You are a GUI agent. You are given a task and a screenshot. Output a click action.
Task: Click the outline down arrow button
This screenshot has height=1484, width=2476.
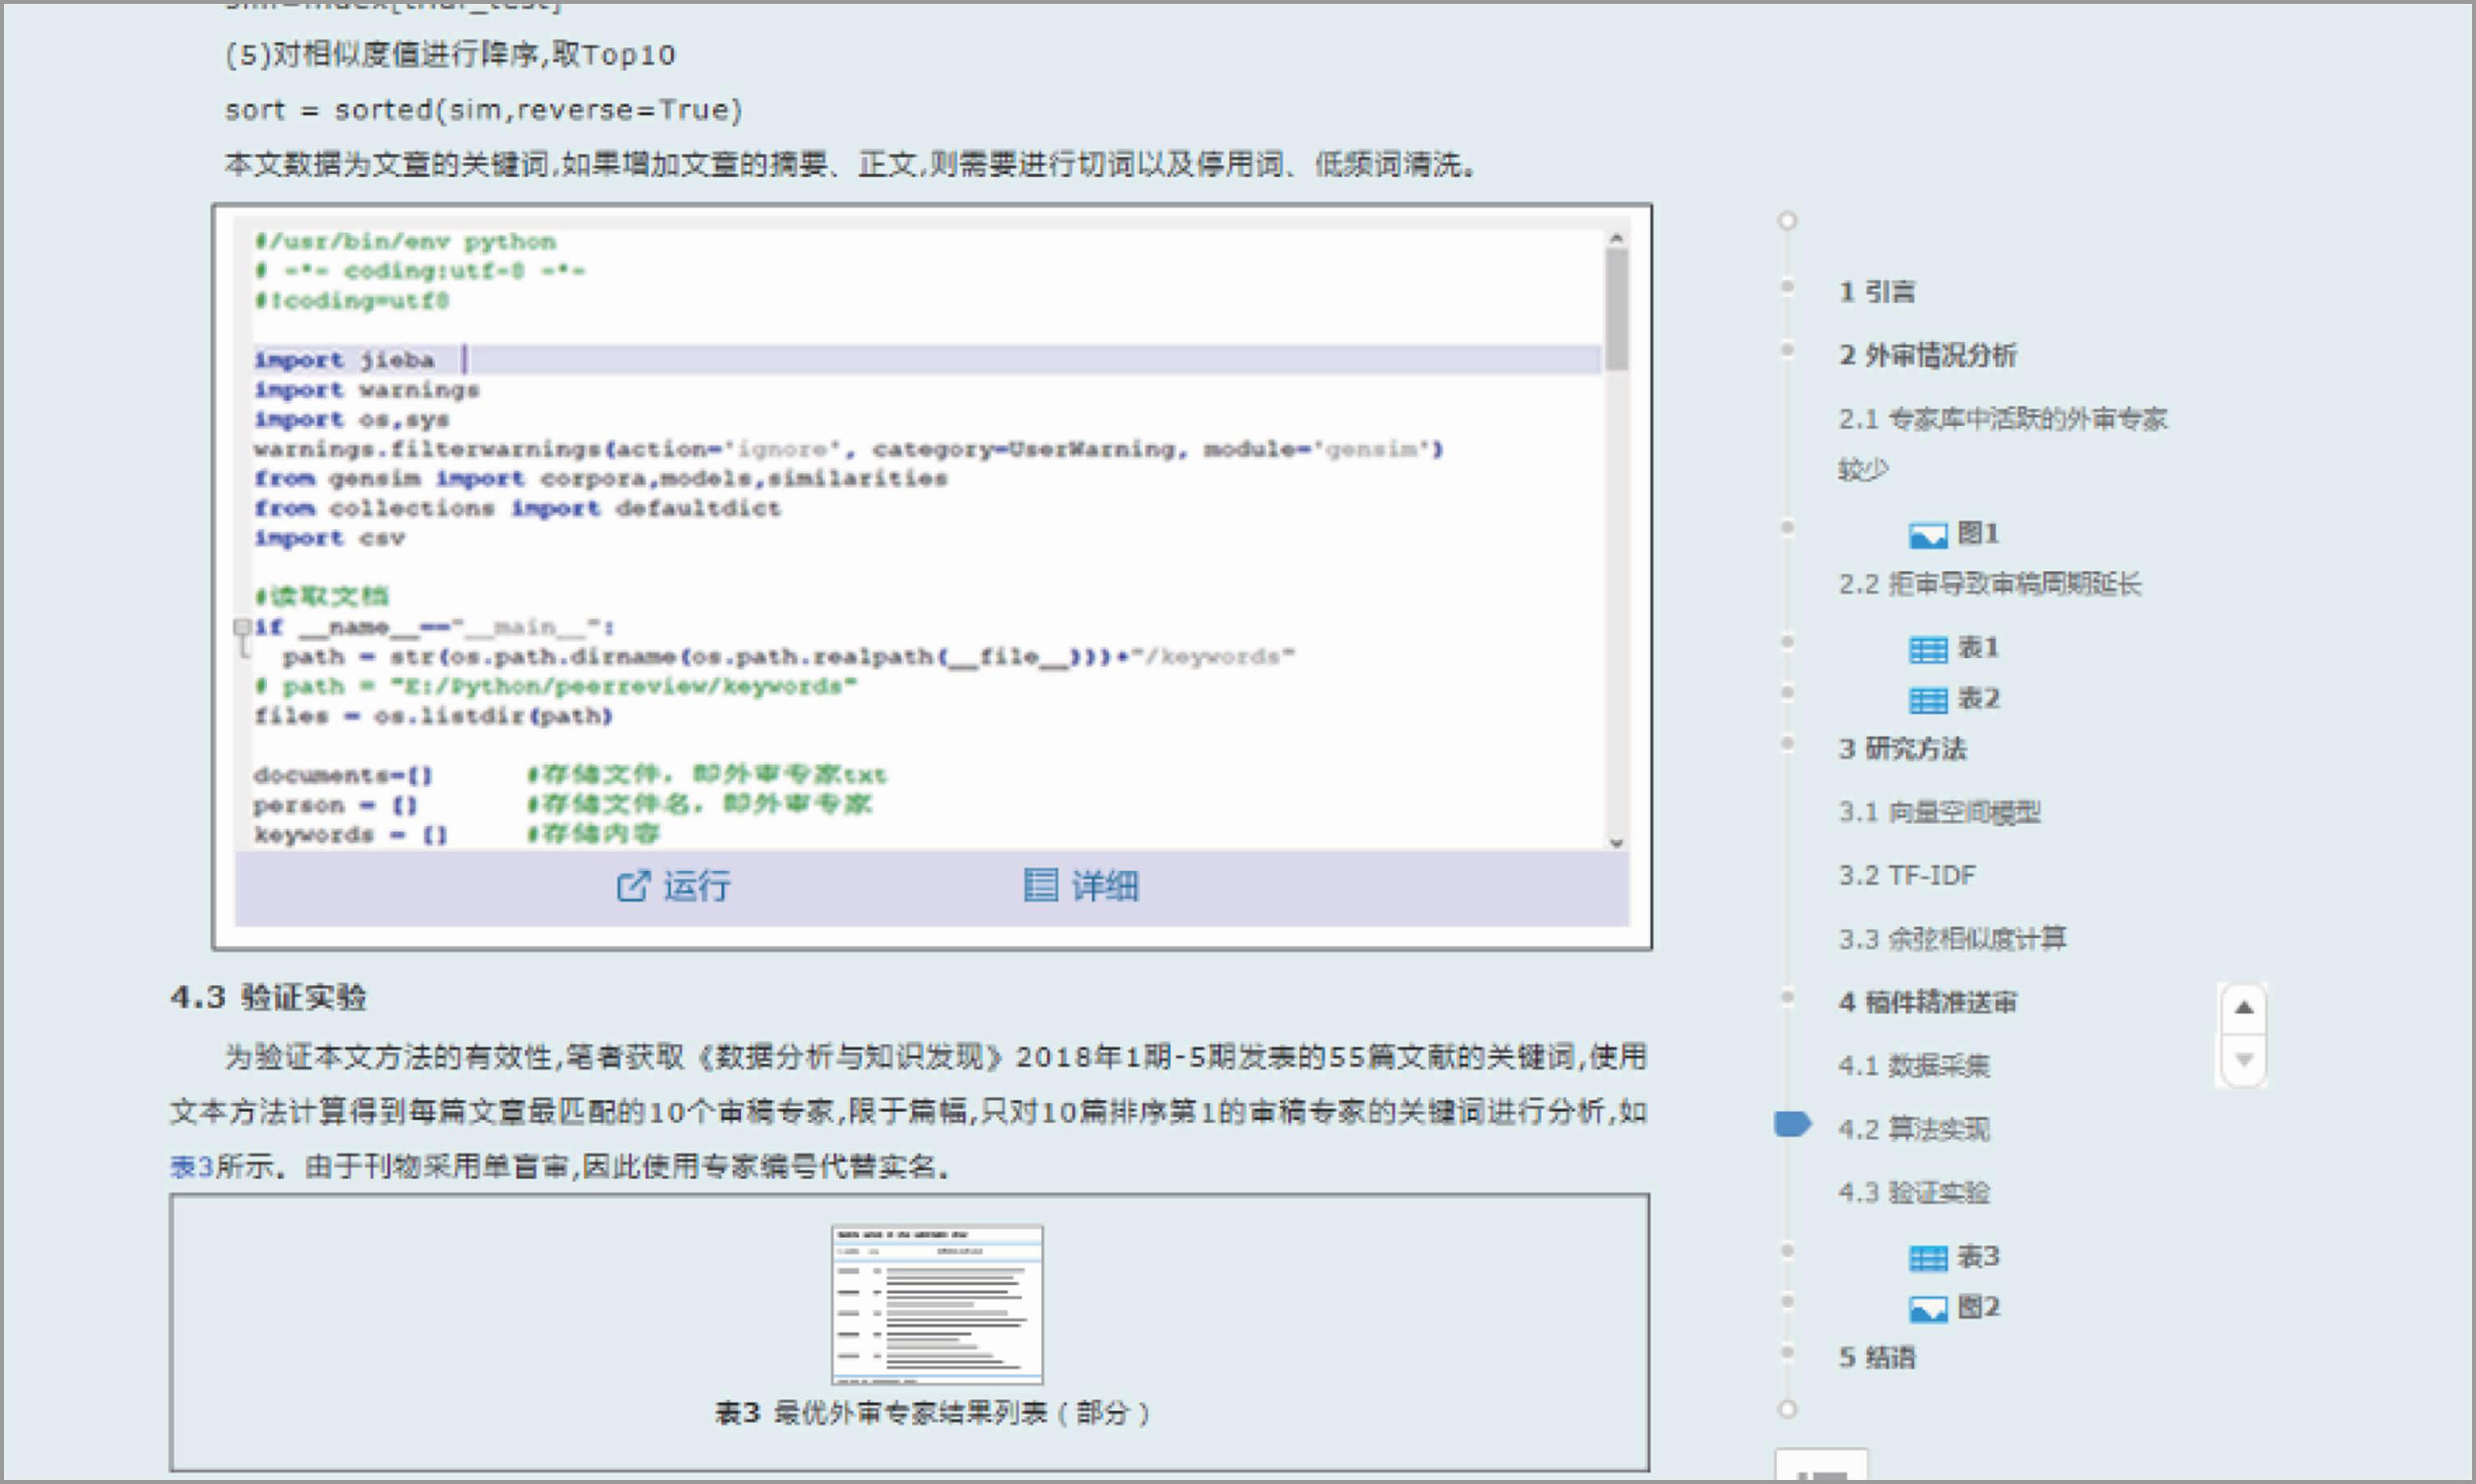click(2243, 1060)
